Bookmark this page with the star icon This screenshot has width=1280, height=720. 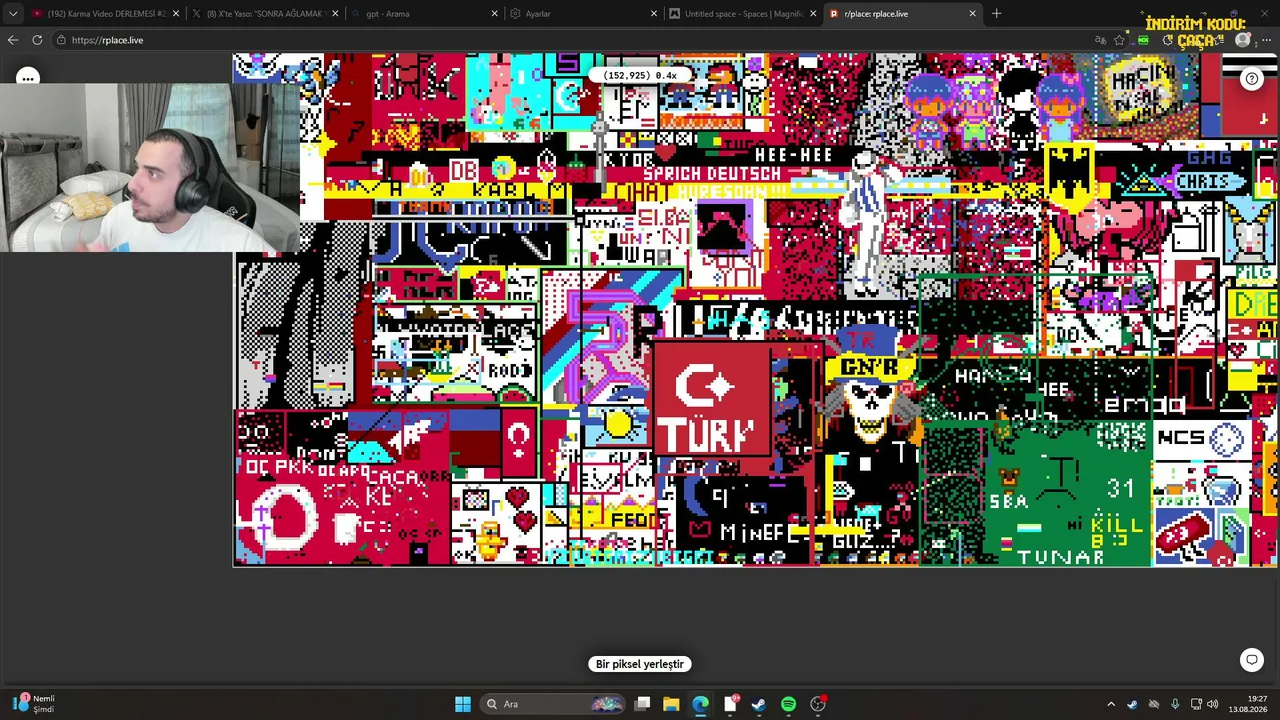click(1120, 40)
